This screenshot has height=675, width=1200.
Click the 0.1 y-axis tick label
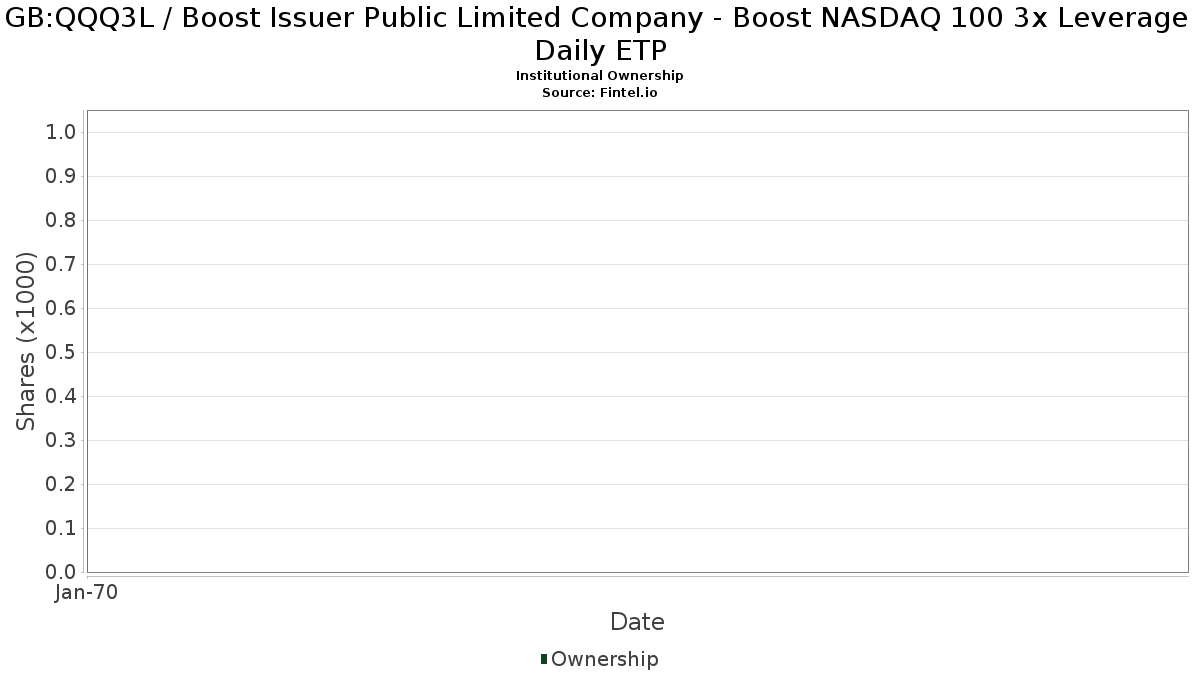pyautogui.click(x=61, y=529)
